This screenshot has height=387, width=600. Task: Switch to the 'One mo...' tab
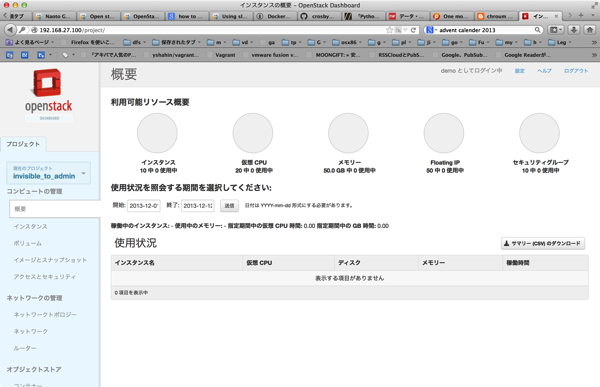tap(452, 16)
